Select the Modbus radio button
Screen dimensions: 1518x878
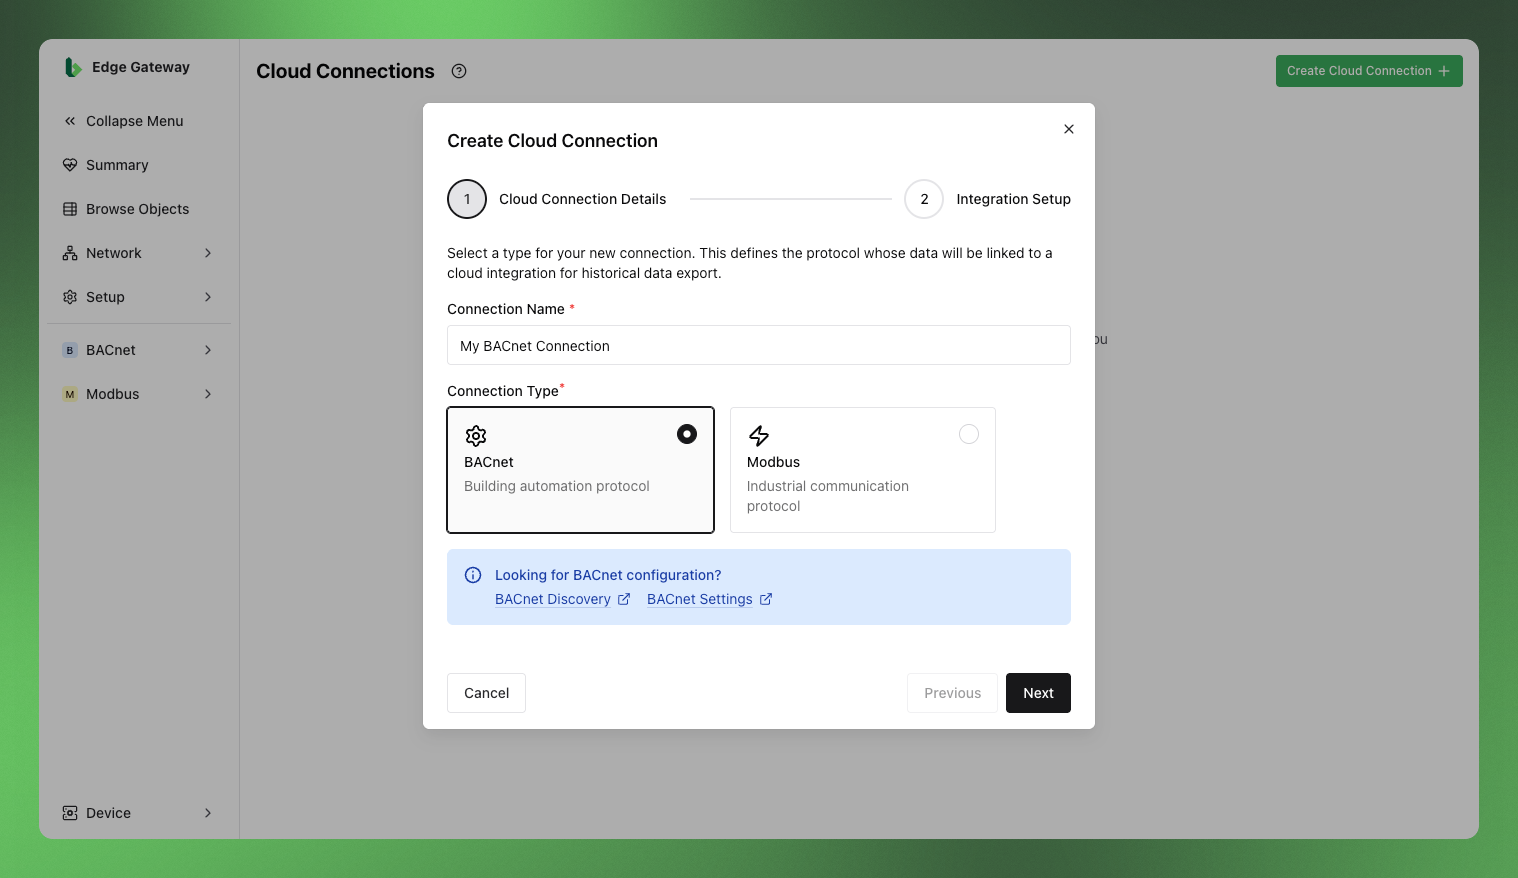[x=969, y=434]
